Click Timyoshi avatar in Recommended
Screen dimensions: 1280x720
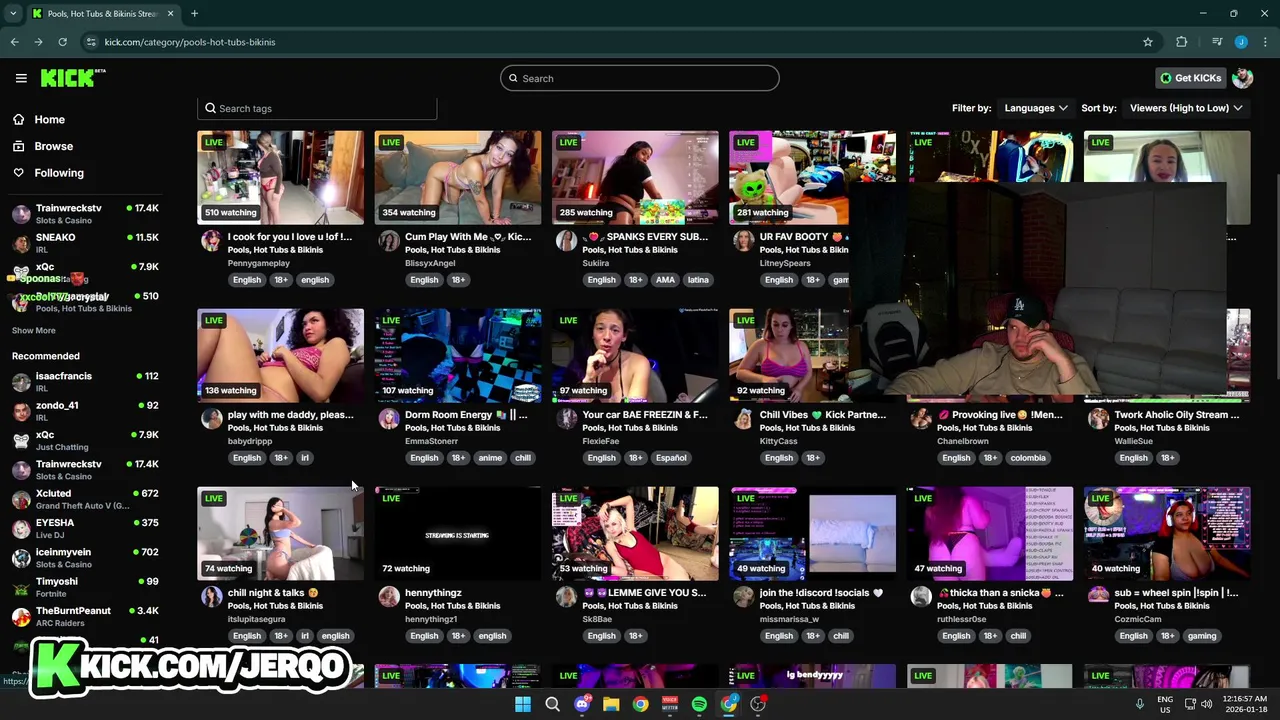pos(21,587)
